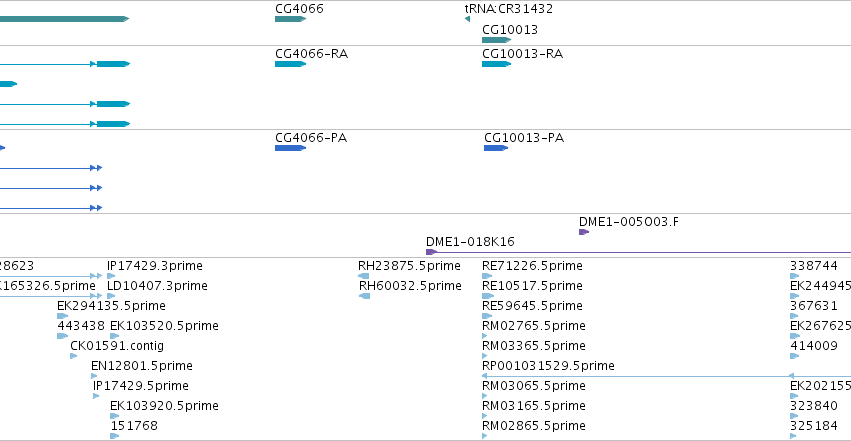Click the RH60032.5prime feature arrow

coord(364,296)
